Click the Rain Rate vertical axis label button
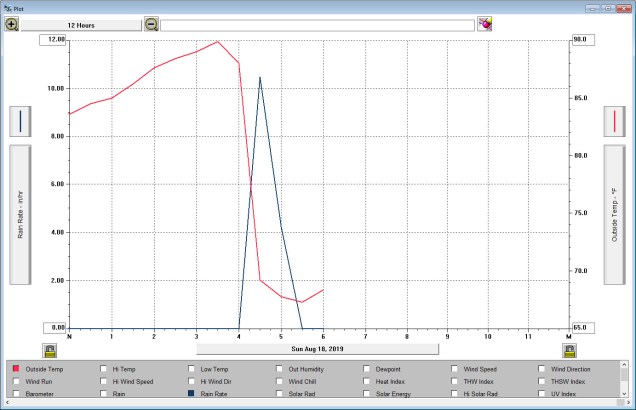 pyautogui.click(x=21, y=216)
